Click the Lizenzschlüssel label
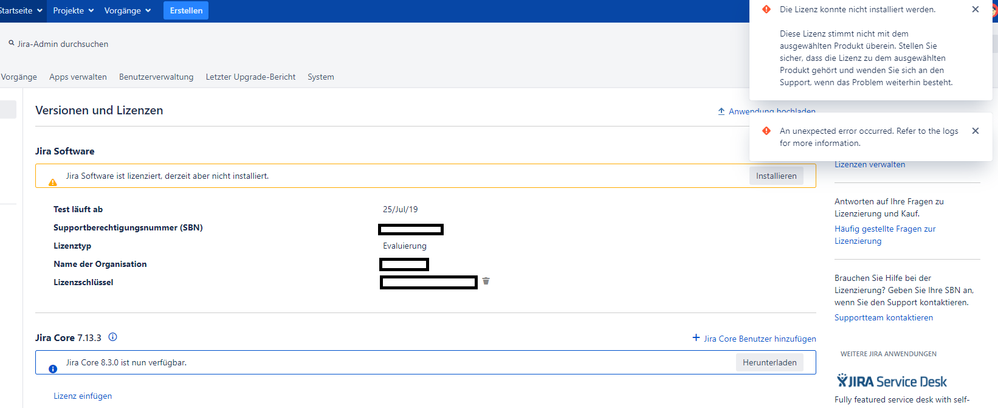Screen dimensions: 998x408 click(83, 282)
